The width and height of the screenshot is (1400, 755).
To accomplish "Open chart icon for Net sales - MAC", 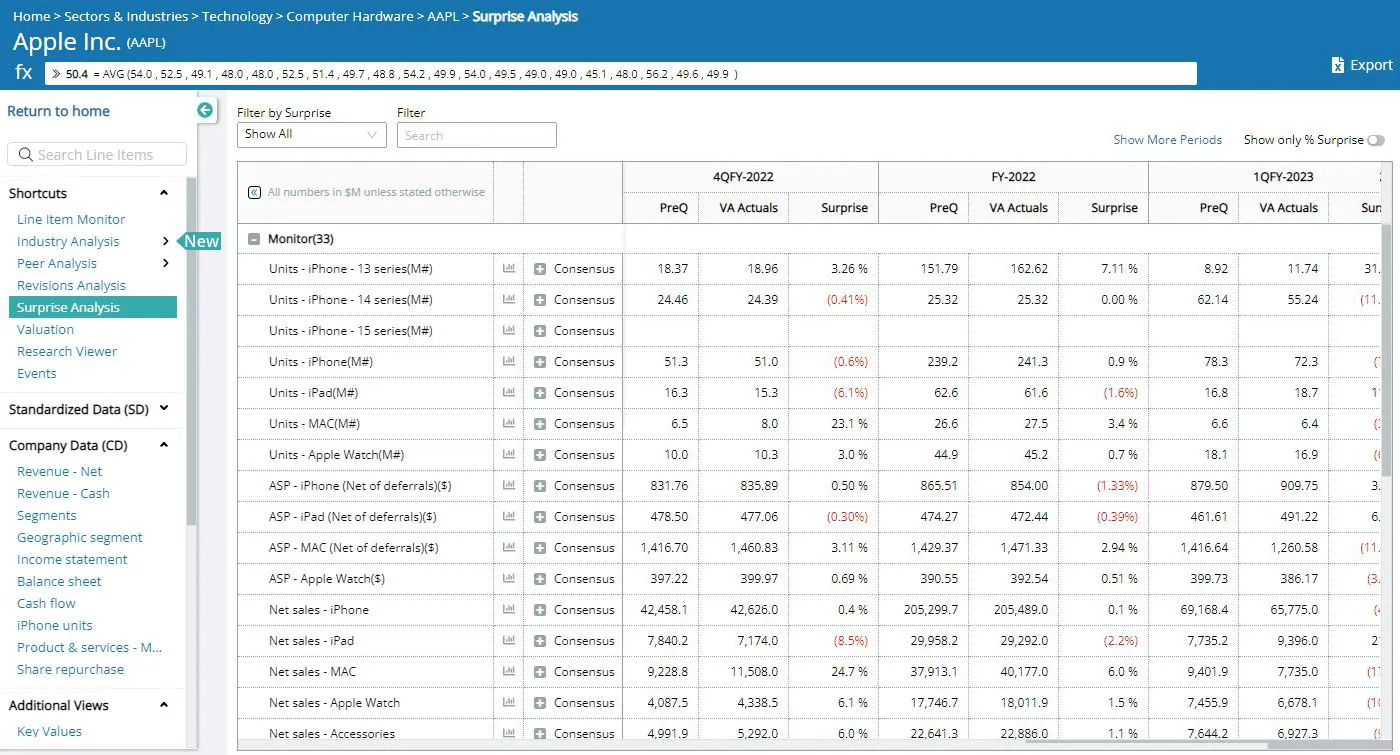I will [x=509, y=671].
